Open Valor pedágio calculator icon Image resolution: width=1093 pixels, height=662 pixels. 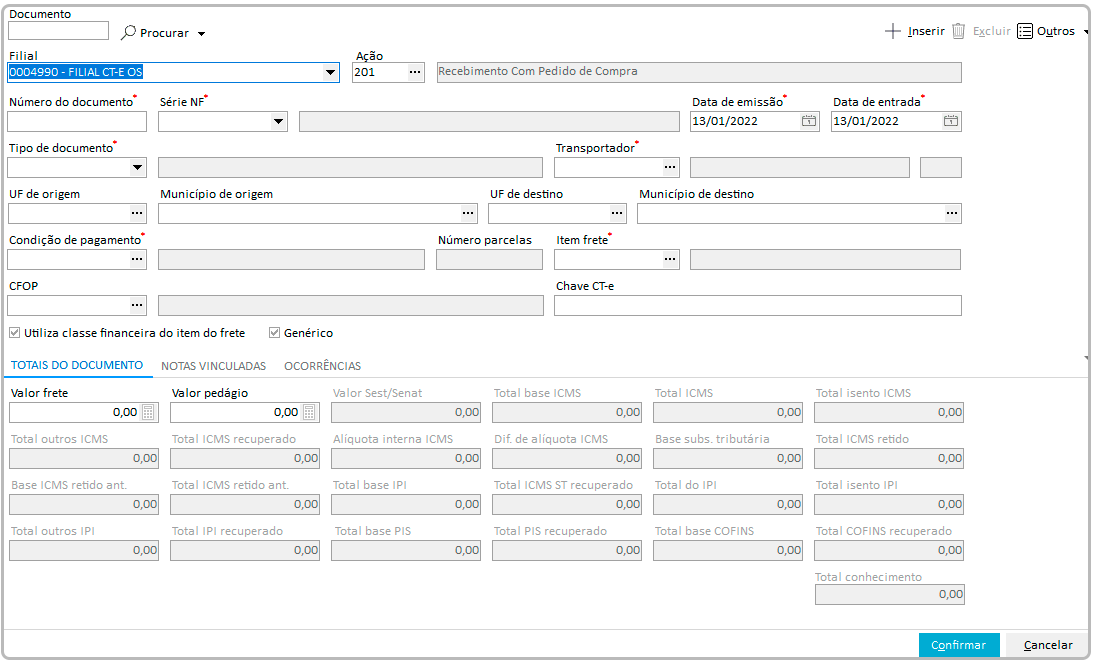point(309,413)
